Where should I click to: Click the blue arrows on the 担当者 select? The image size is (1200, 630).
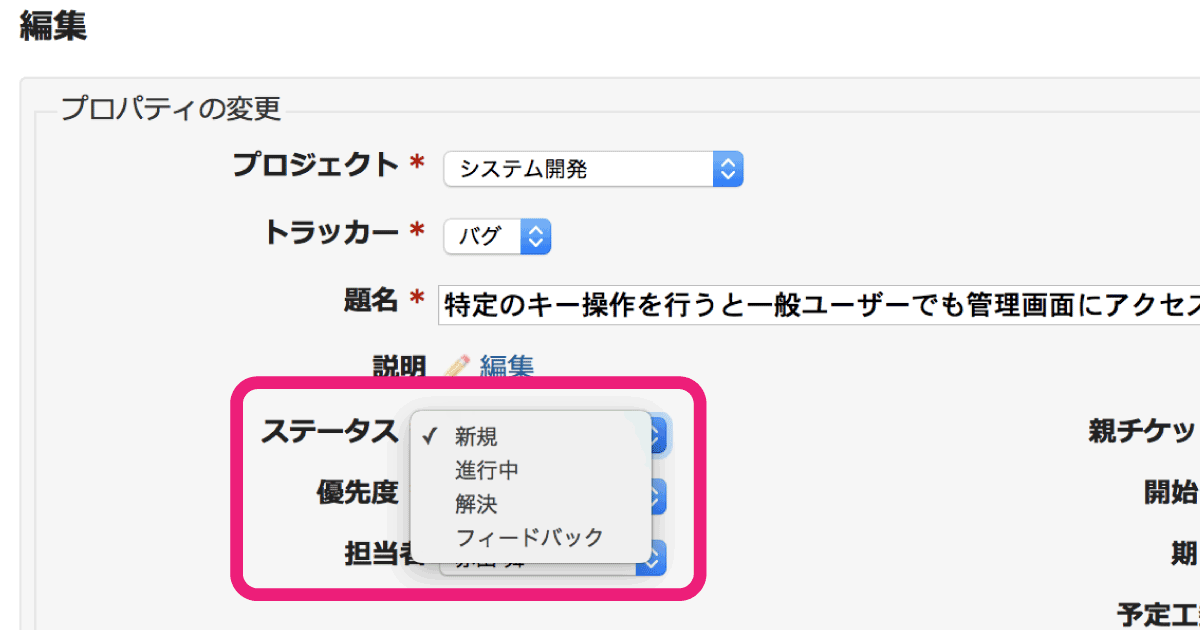(x=655, y=559)
